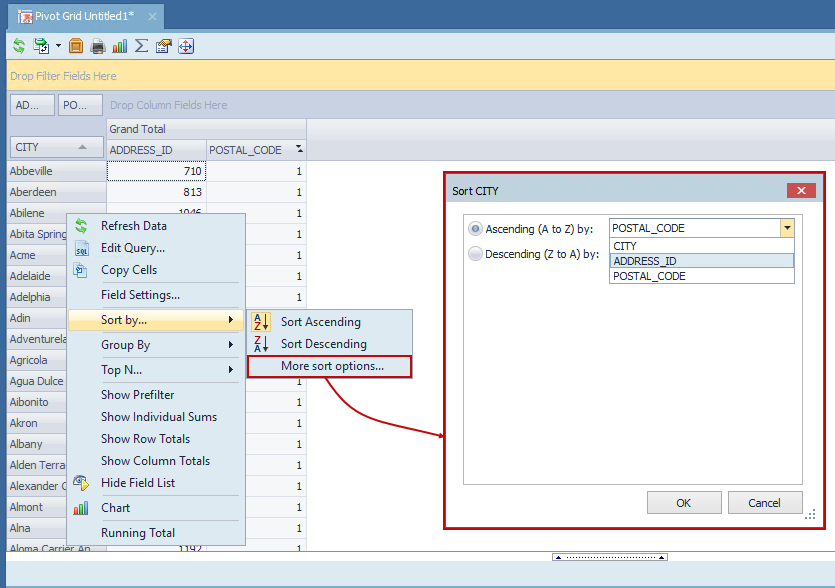Click the properties hand icon in toolbar
The image size is (835, 588).
[164, 46]
